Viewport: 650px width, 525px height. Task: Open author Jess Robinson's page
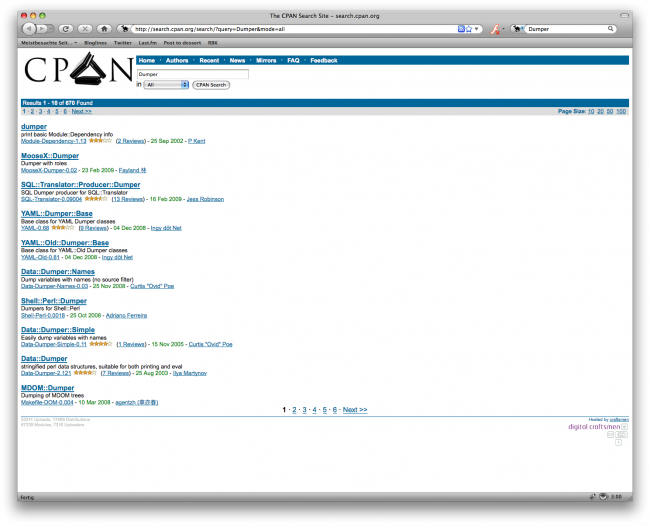point(205,199)
